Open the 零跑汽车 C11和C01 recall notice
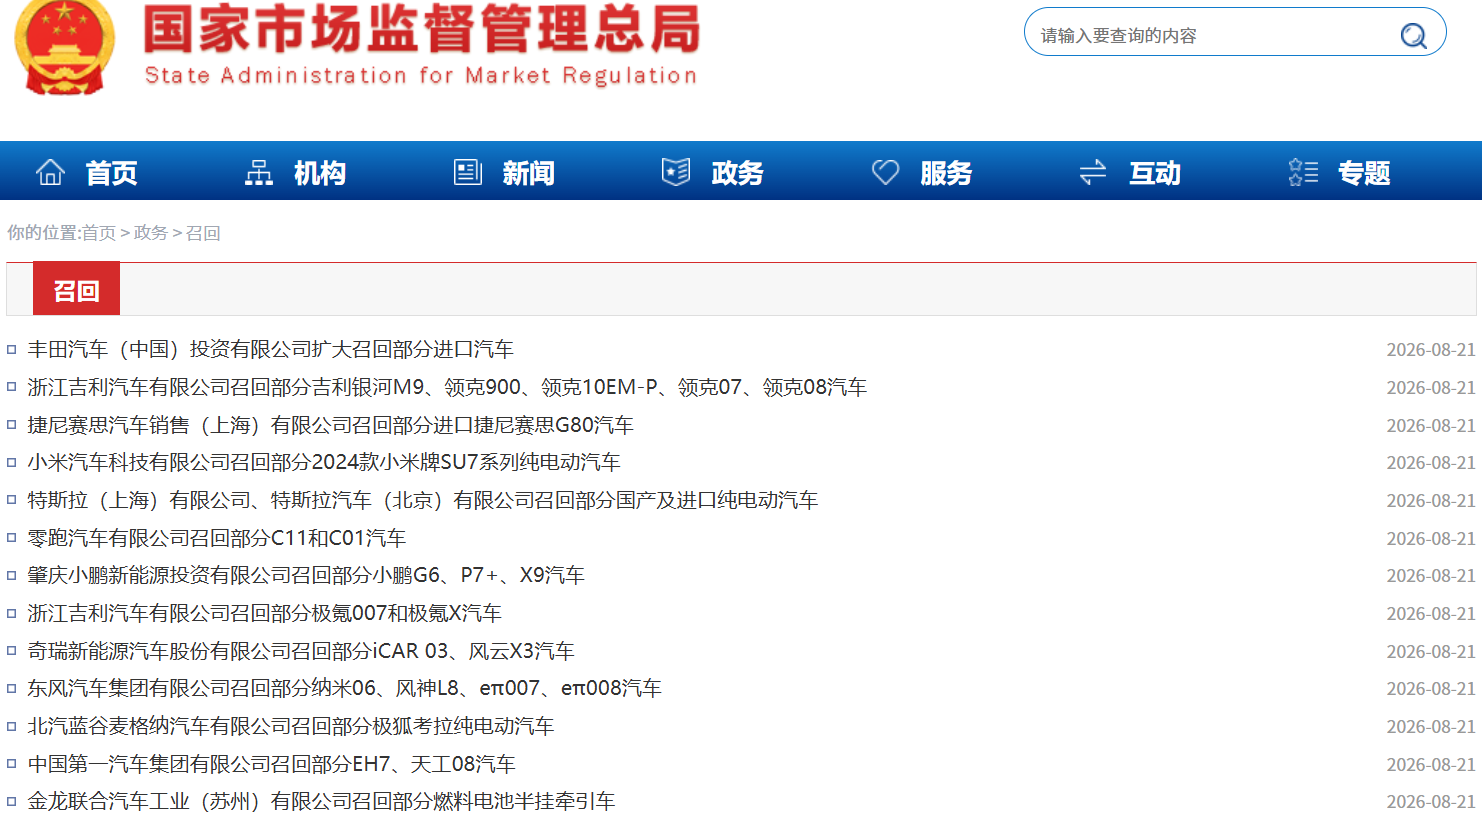 tap(217, 538)
